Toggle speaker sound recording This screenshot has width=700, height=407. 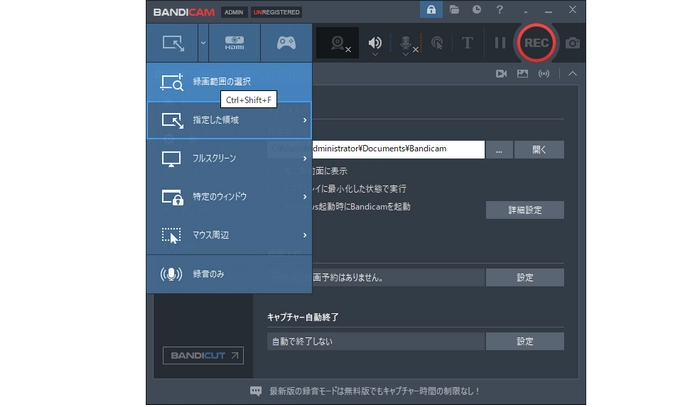(x=376, y=43)
